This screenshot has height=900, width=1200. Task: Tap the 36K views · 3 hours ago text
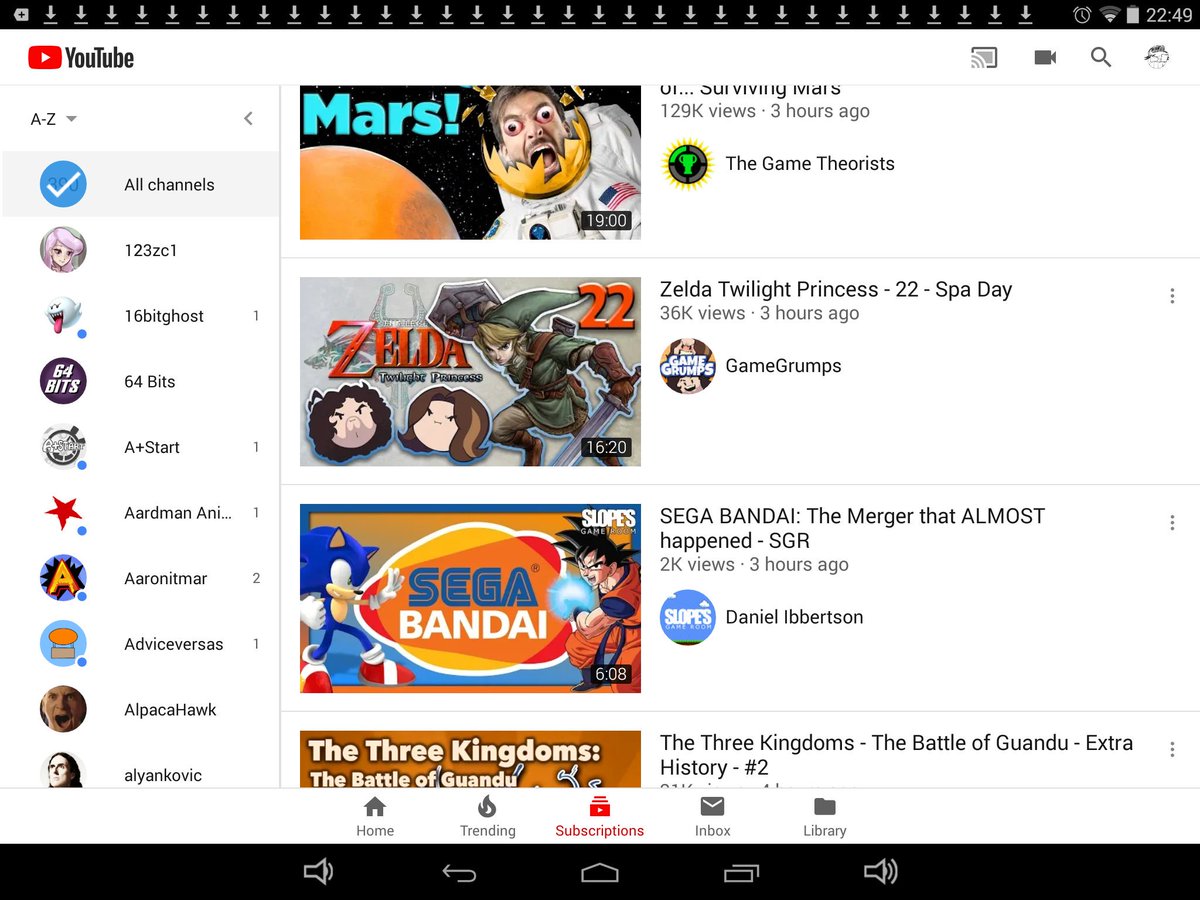click(760, 313)
